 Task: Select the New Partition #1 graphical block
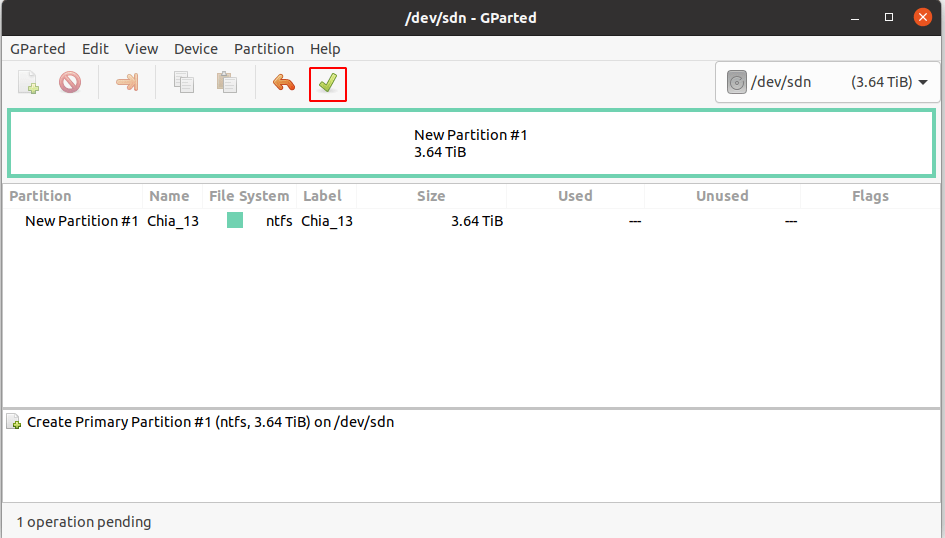point(471,143)
